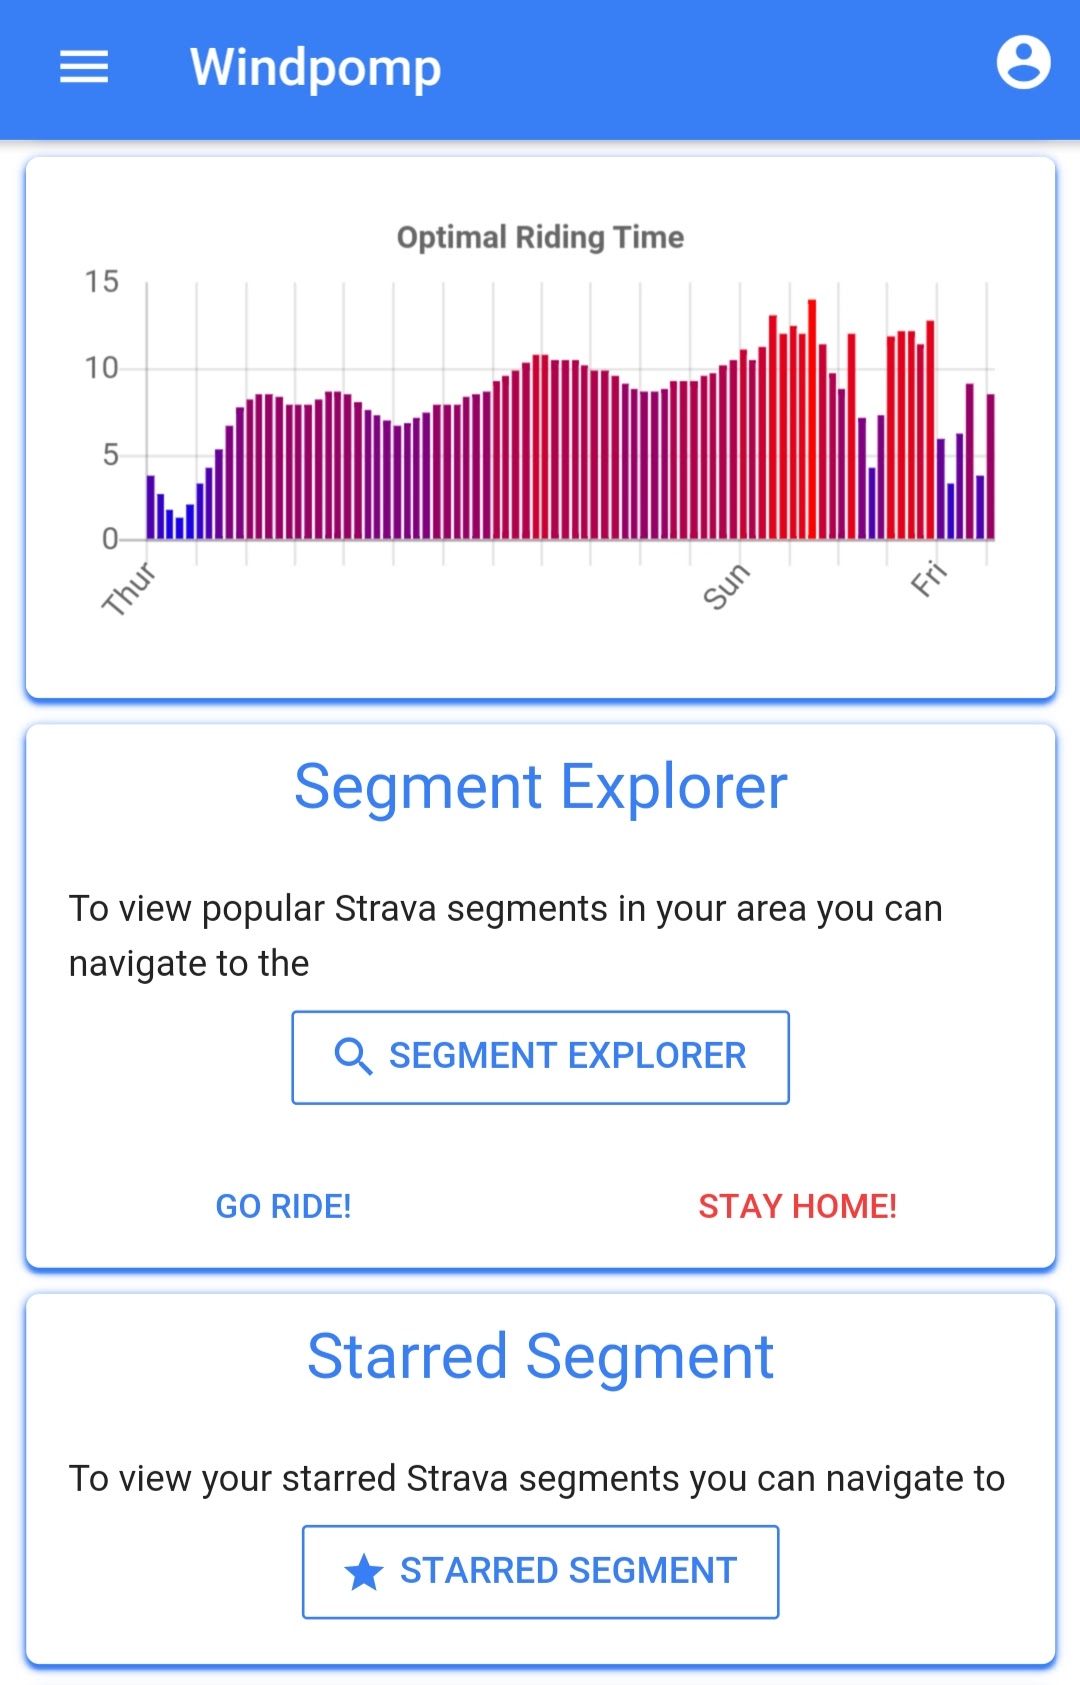Open the Starred Segment button
This screenshot has height=1685, width=1080.
tap(540, 1571)
